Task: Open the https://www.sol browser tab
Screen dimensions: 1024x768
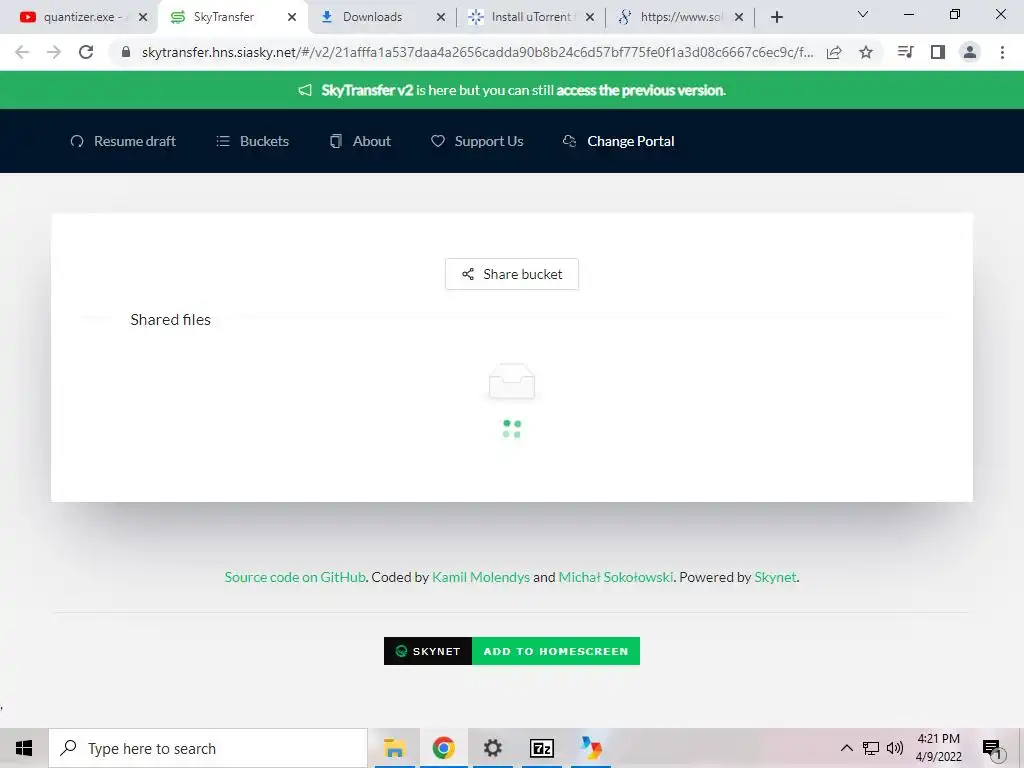Action: click(x=680, y=17)
